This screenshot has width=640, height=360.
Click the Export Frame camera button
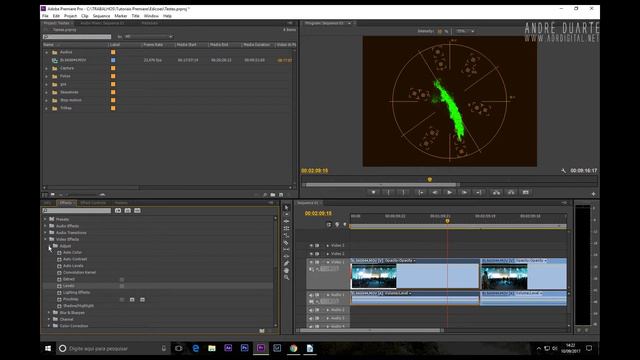click(x=526, y=192)
